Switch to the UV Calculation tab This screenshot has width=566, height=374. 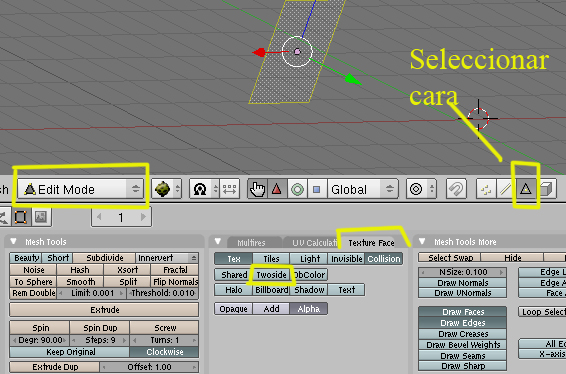click(x=313, y=243)
